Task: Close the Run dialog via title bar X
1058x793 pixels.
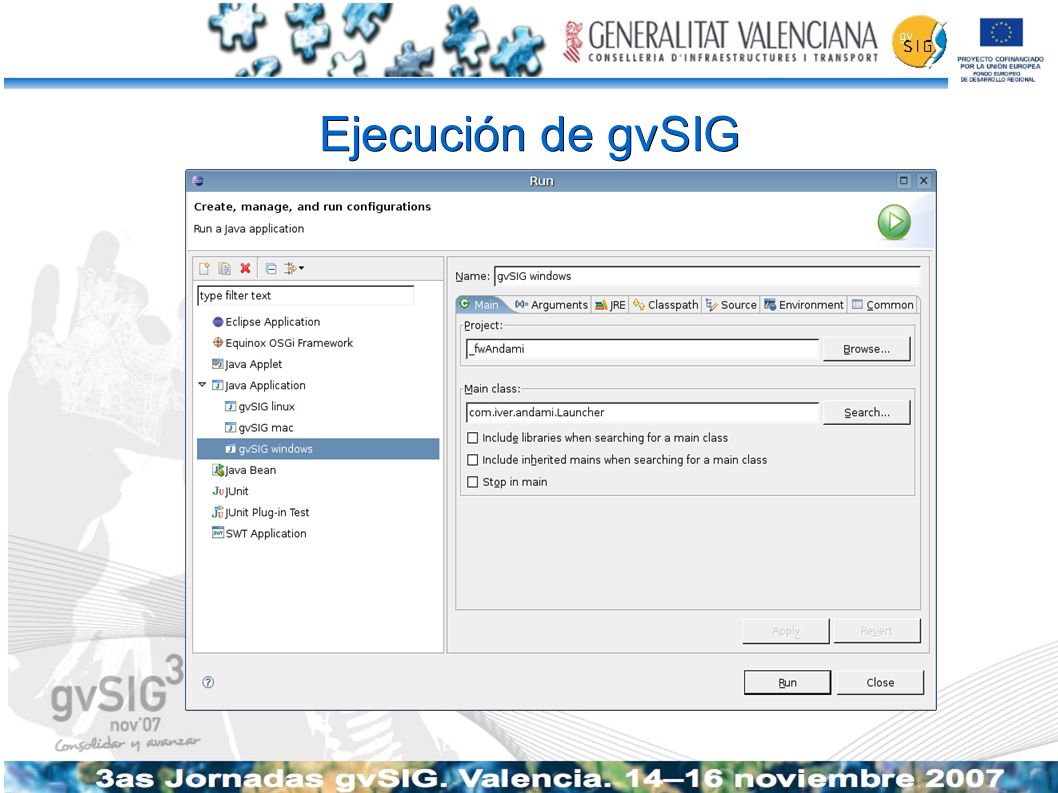Action: (x=924, y=181)
